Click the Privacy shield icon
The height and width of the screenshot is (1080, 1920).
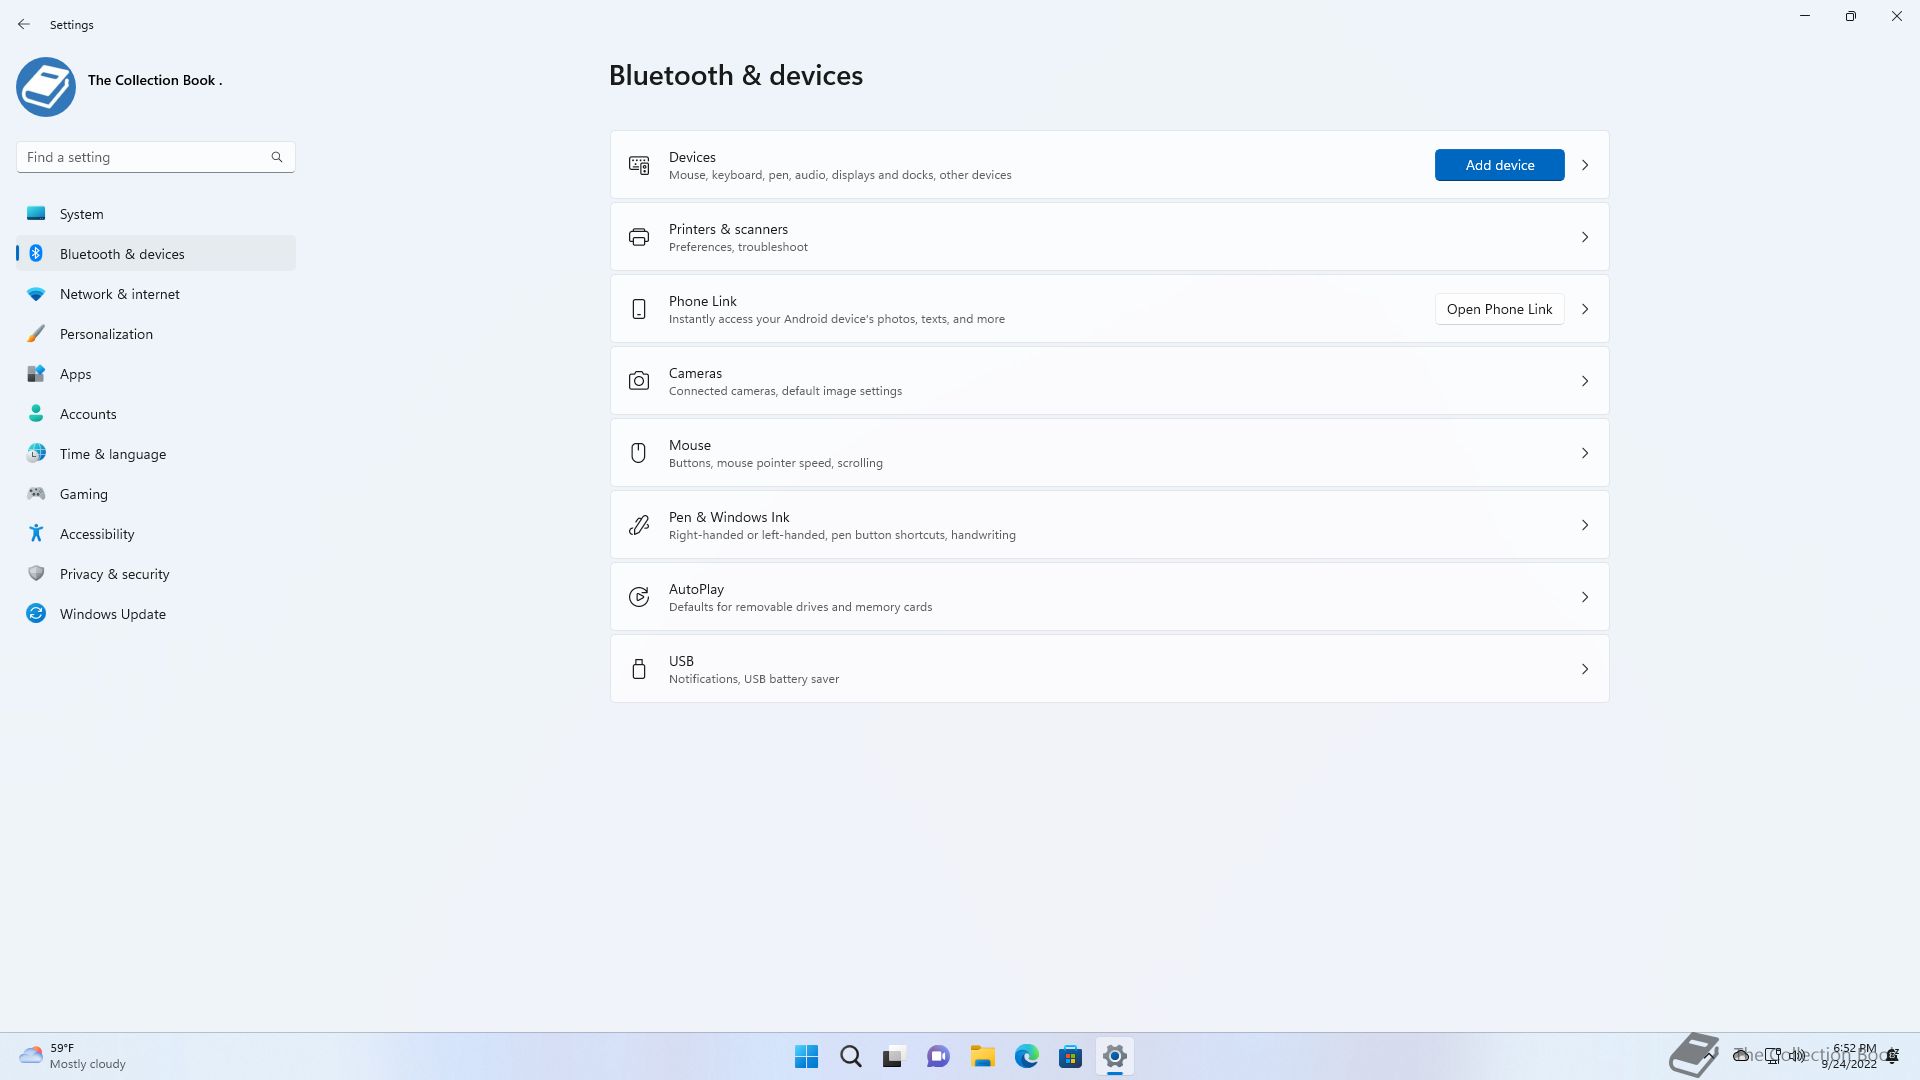coord(36,574)
